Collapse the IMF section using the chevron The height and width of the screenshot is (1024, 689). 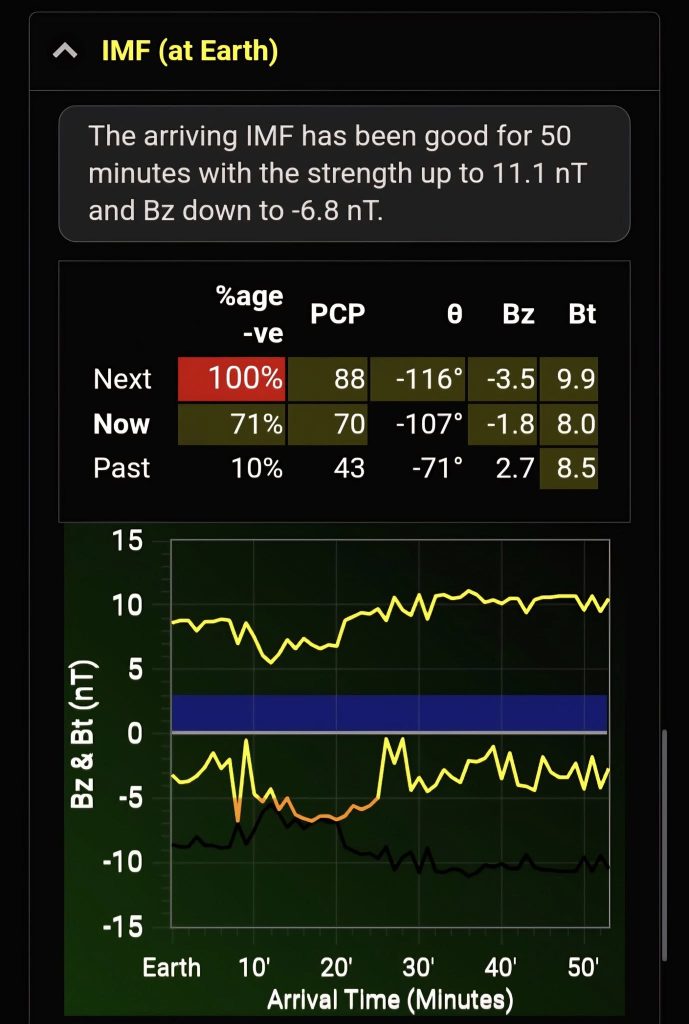pos(65,51)
